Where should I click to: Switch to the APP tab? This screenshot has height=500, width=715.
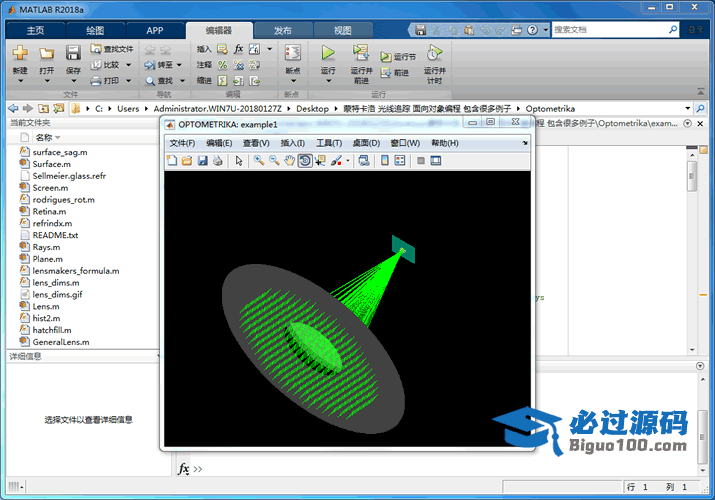[155, 31]
